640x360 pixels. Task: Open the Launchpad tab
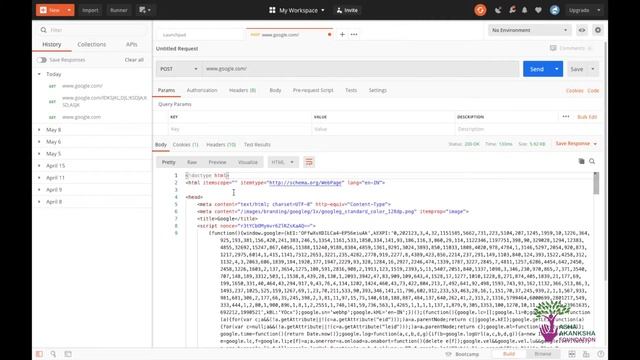(x=175, y=35)
